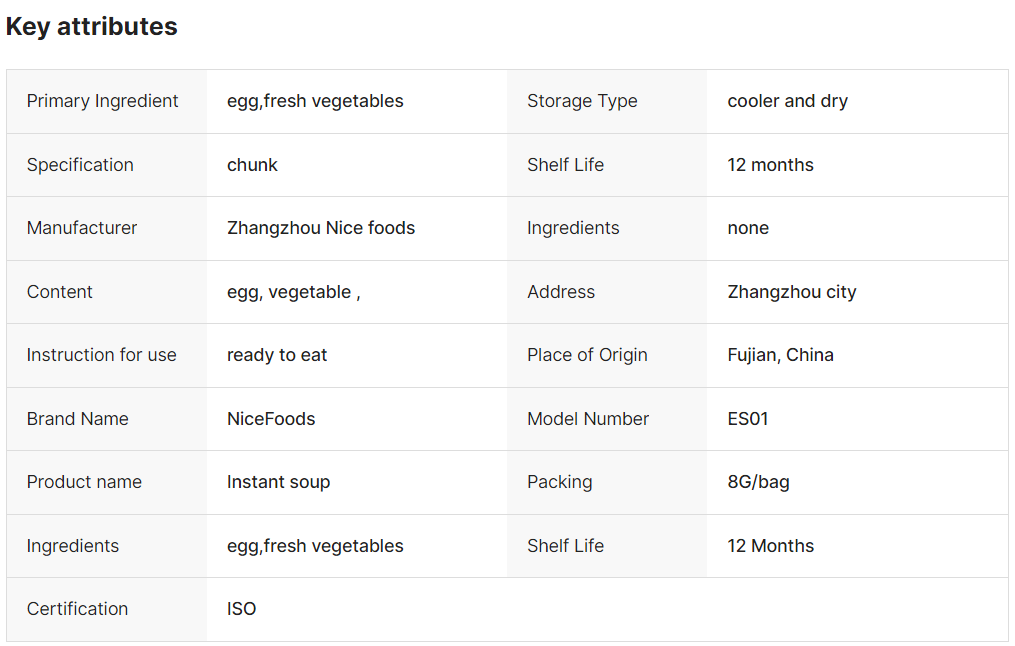Select the 'NiceFoods' brand name value
Viewport: 1015px width, 646px height.
[x=271, y=419]
